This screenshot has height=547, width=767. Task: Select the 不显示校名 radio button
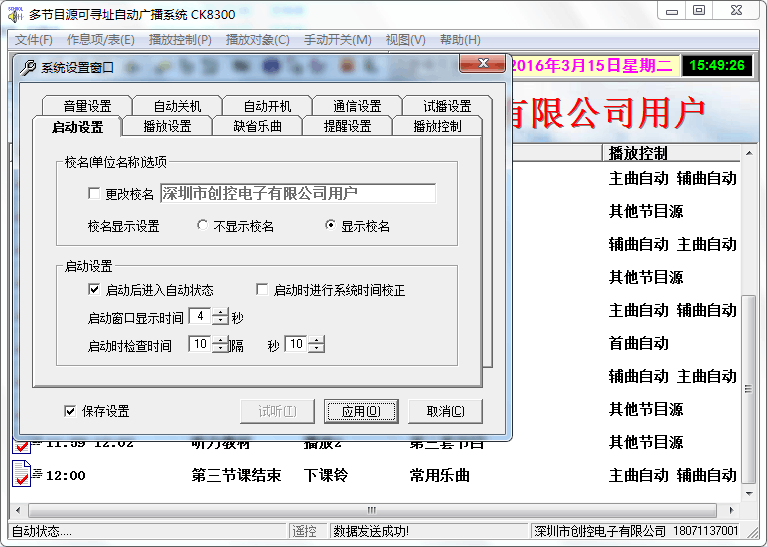[x=202, y=225]
